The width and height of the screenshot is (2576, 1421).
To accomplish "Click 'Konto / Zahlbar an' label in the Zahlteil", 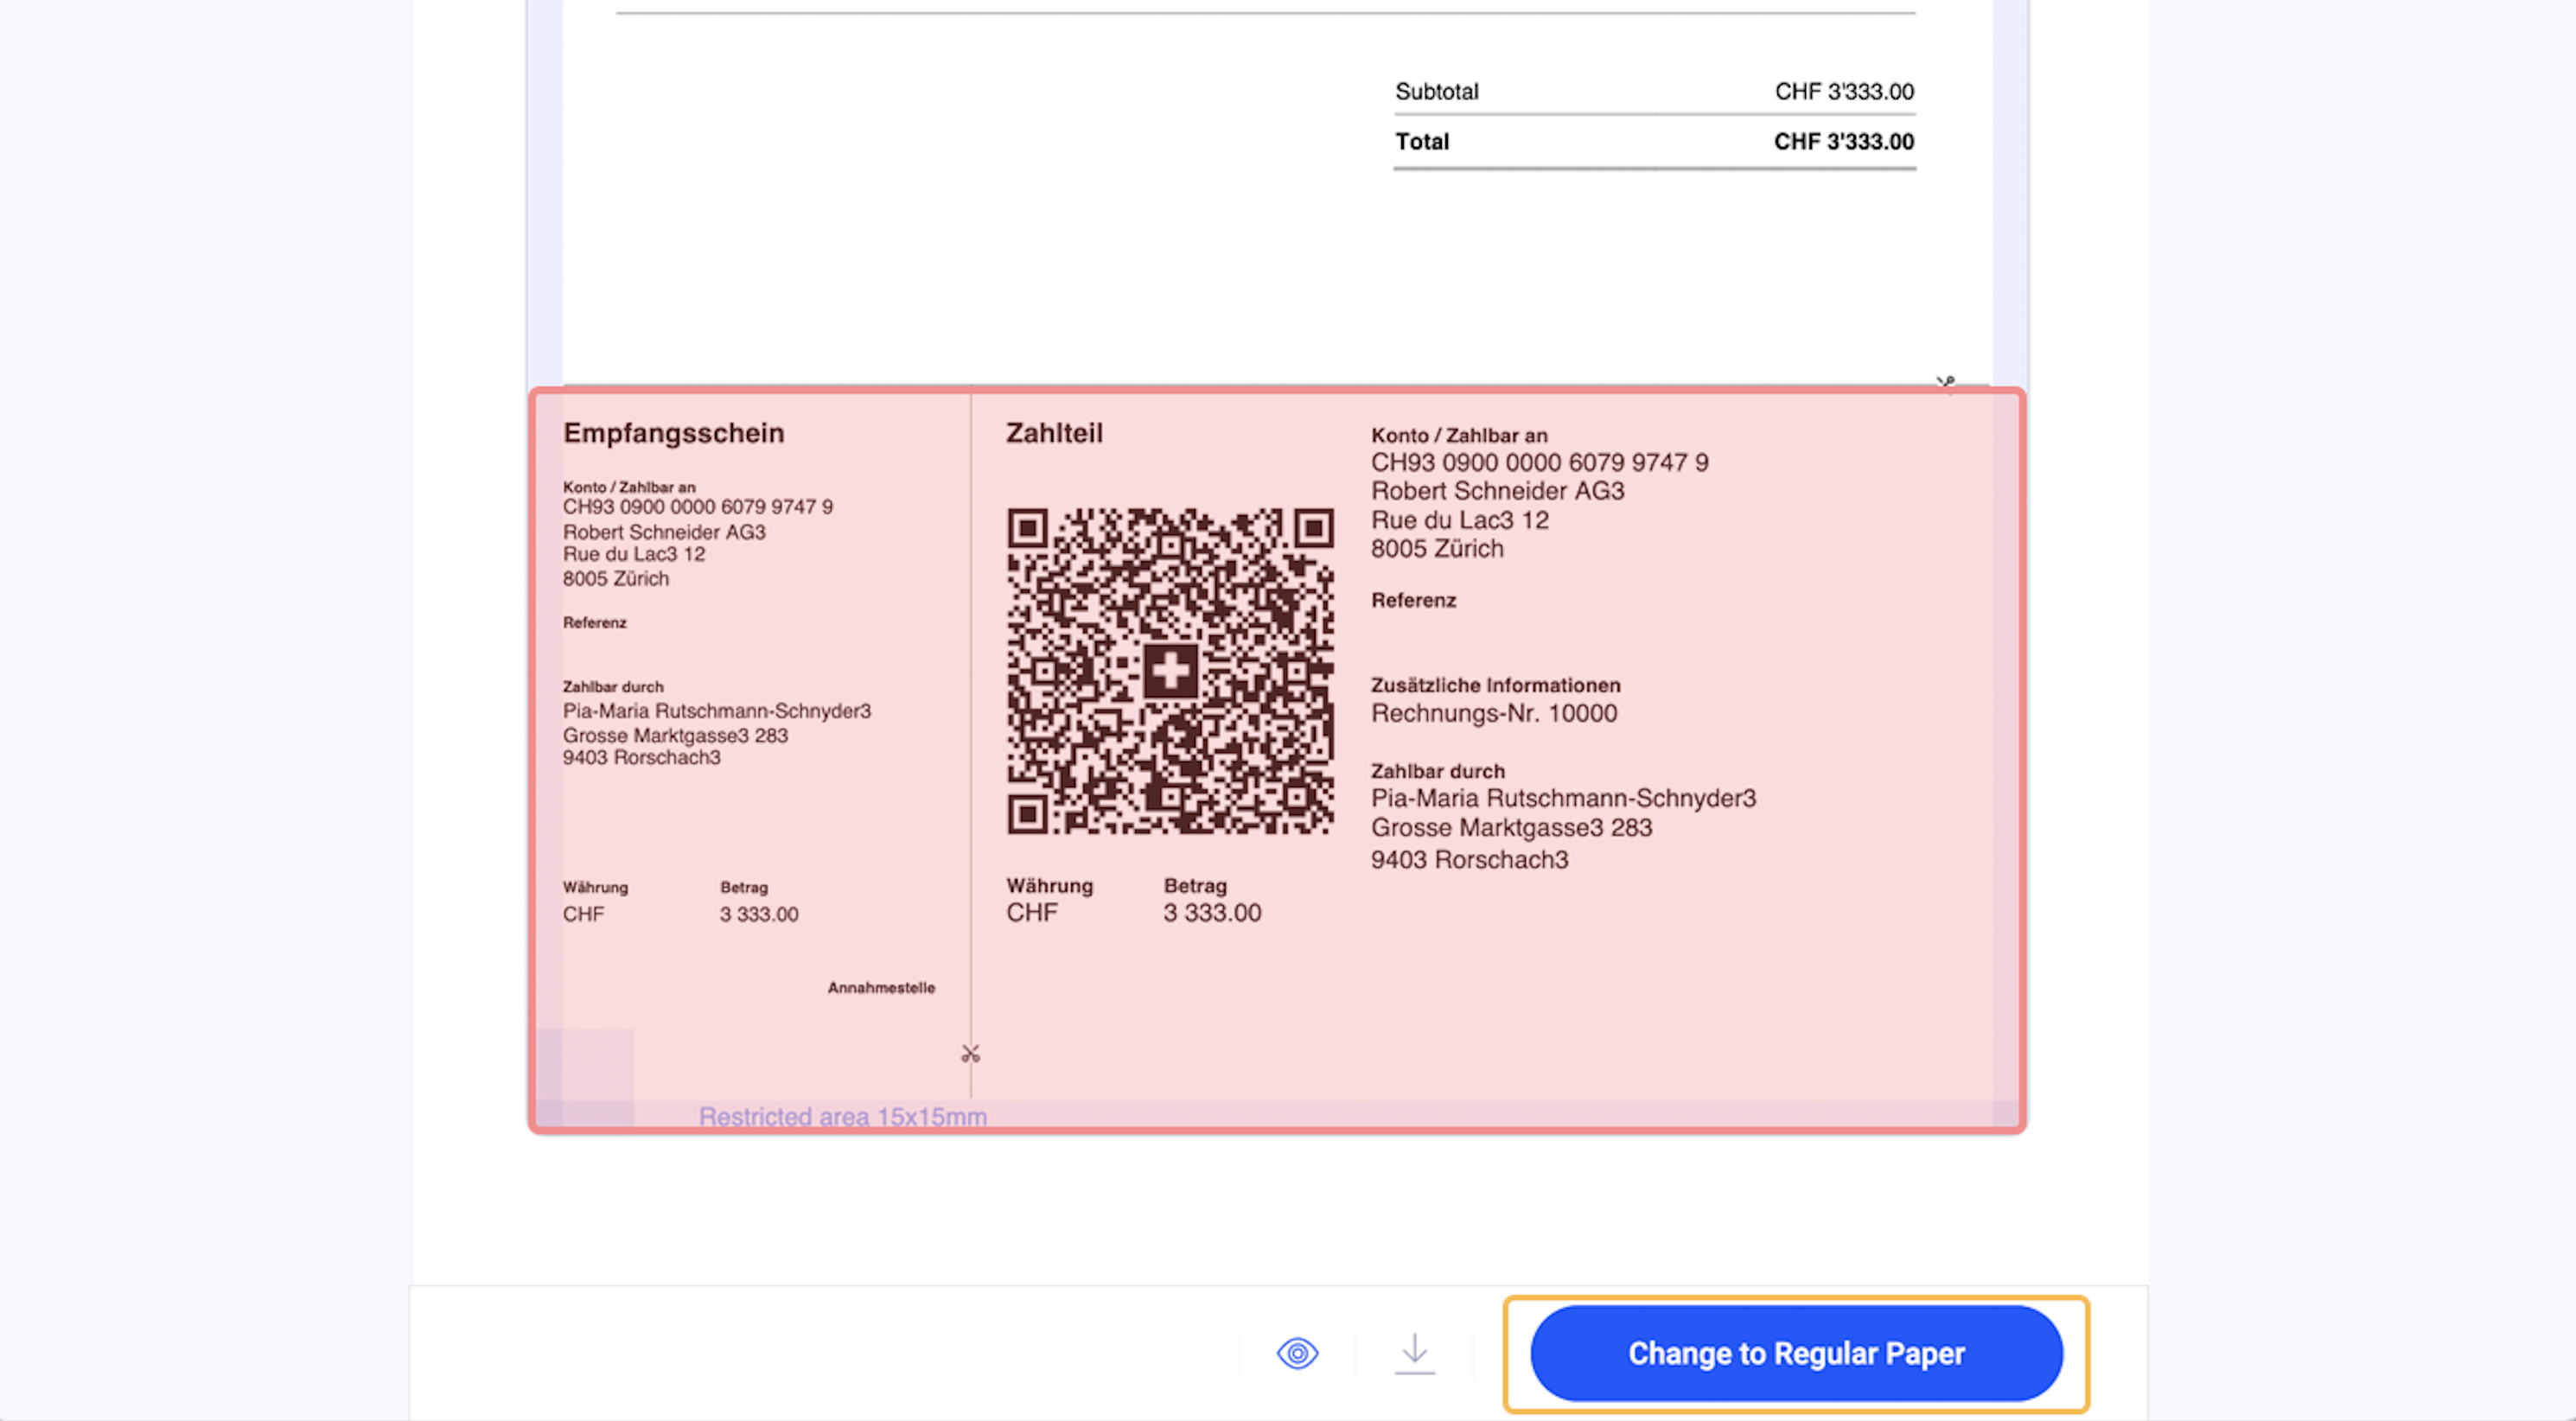I will tap(1459, 436).
